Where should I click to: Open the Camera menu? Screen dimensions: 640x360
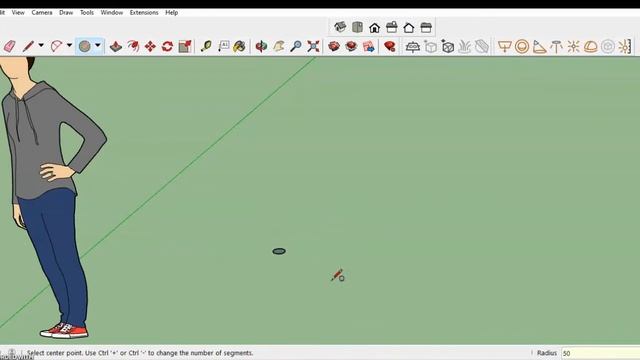[x=42, y=13]
